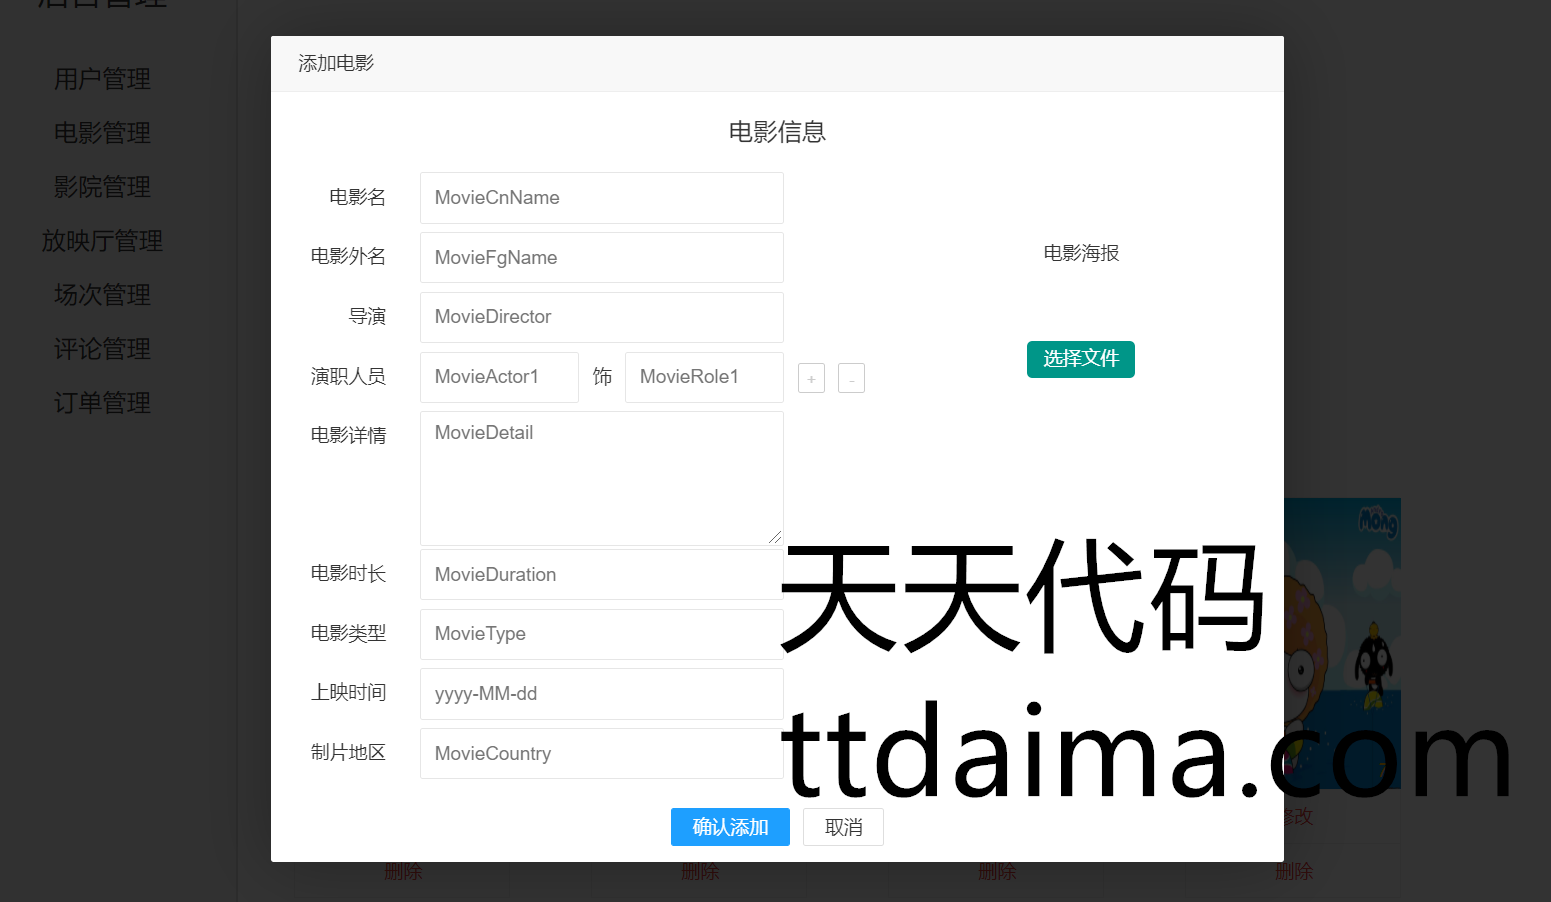Open 订单管理 from the sidebar
1551x902 pixels.
[x=102, y=403]
